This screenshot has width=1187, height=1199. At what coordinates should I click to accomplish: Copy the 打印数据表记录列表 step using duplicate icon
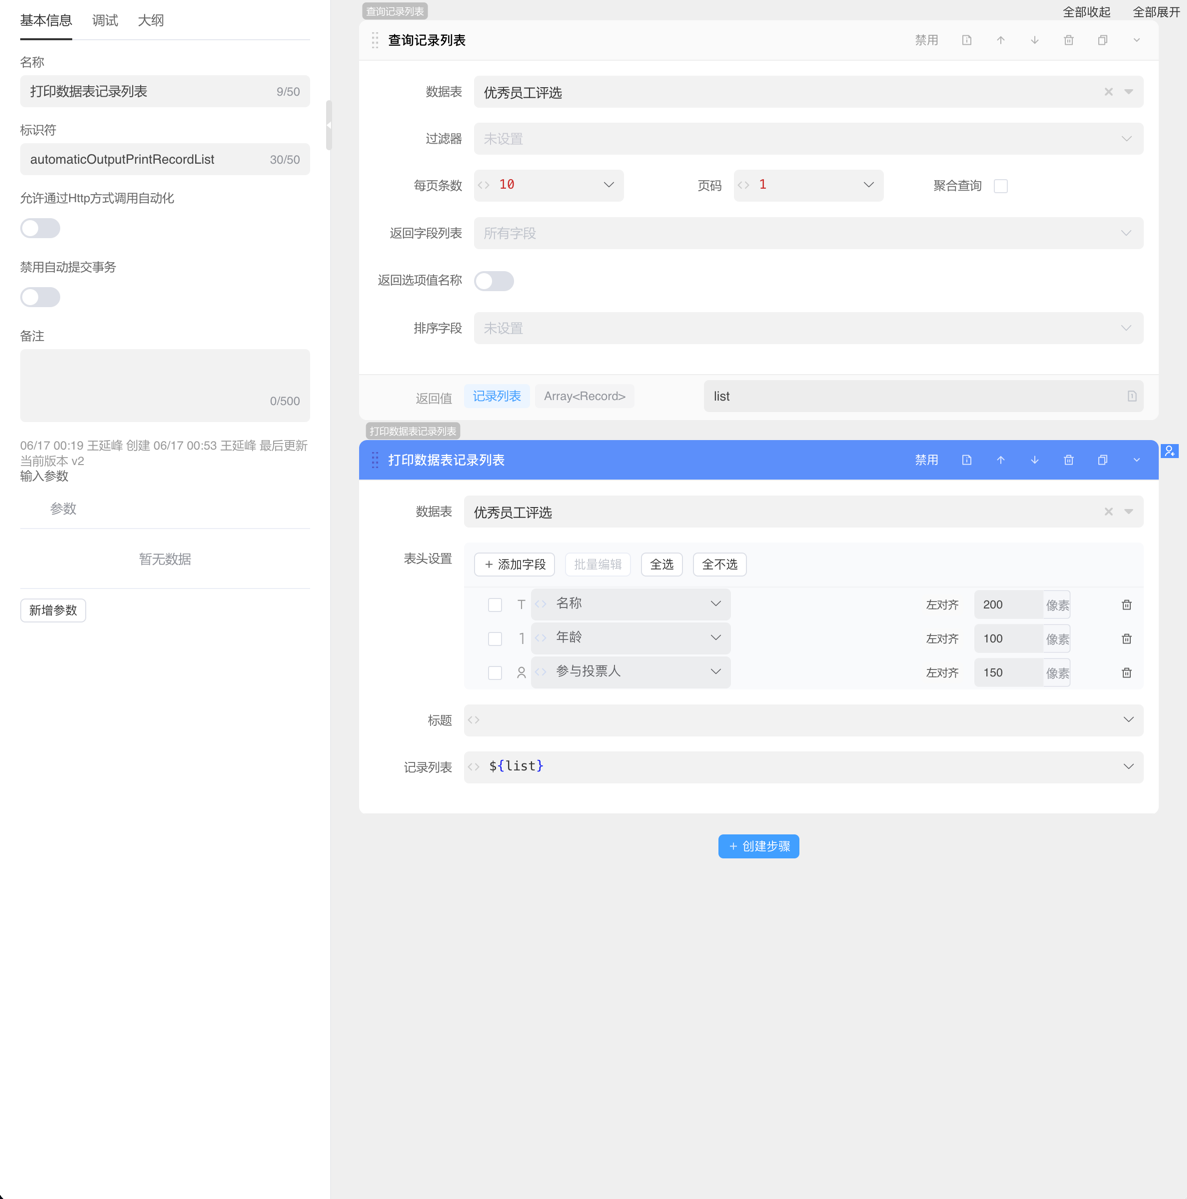(1102, 460)
